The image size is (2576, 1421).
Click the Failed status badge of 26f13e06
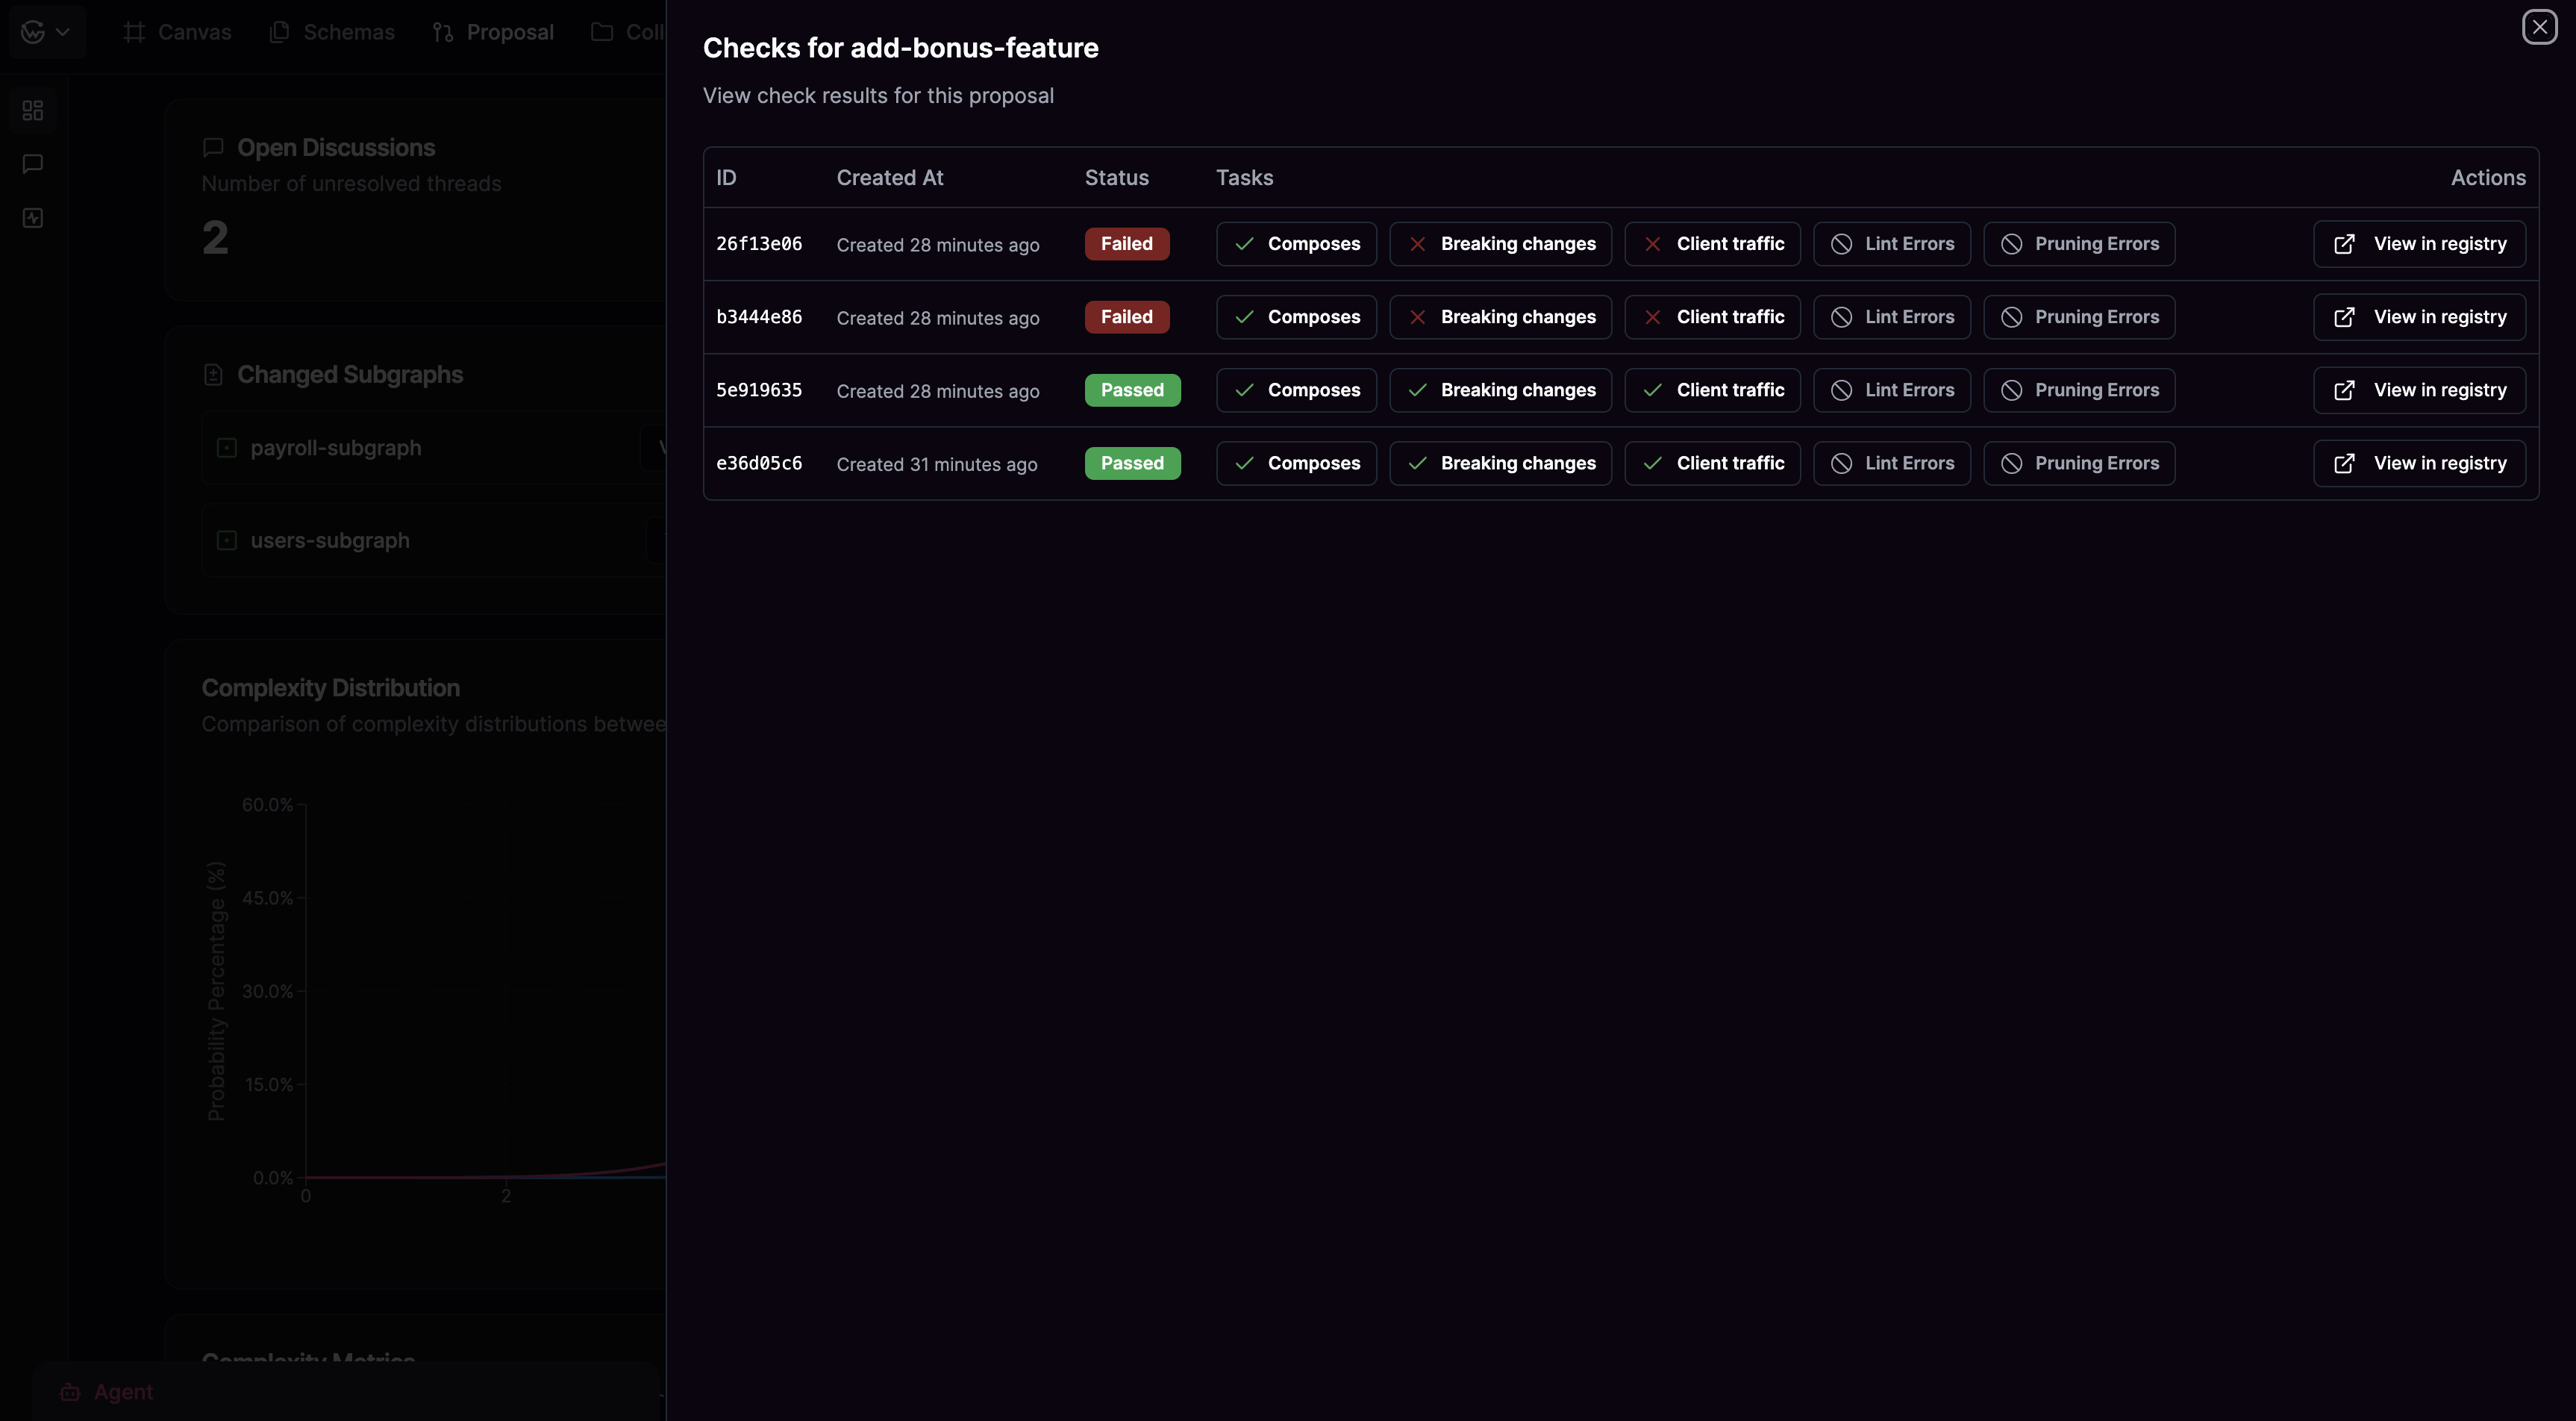click(1126, 244)
